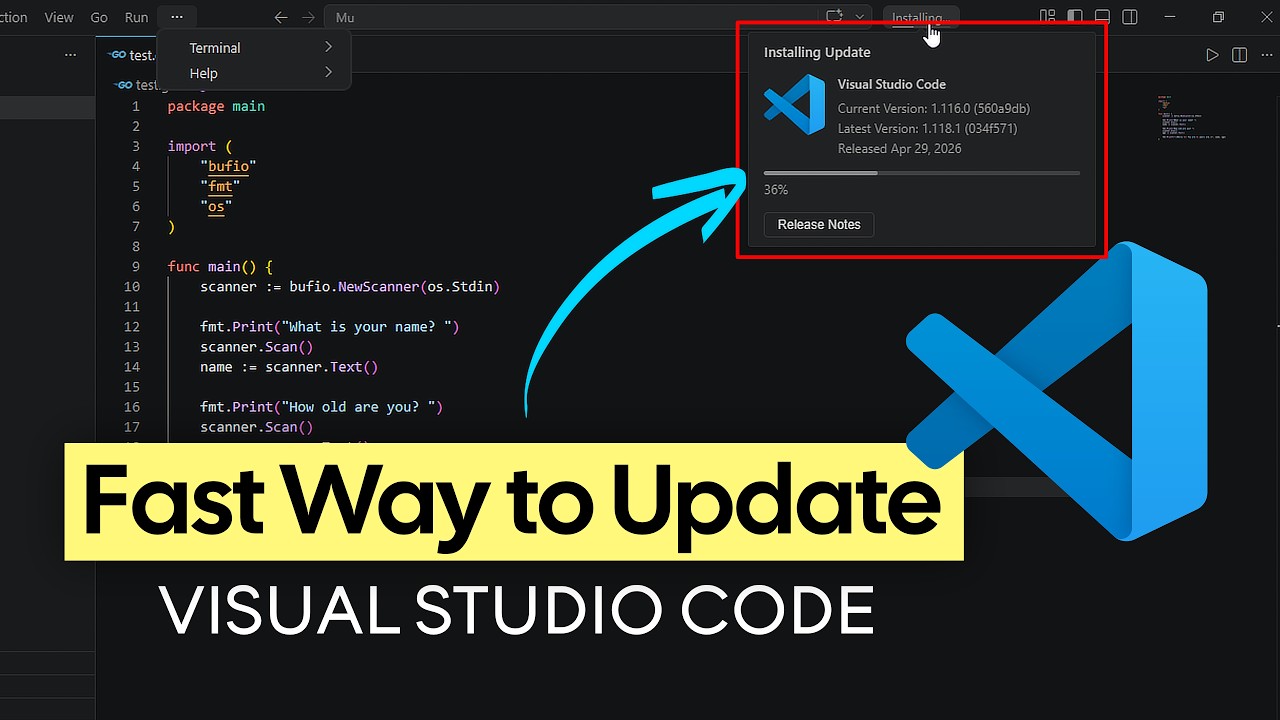Click the "bufio" import string
The height and width of the screenshot is (720, 1280).
228,166
